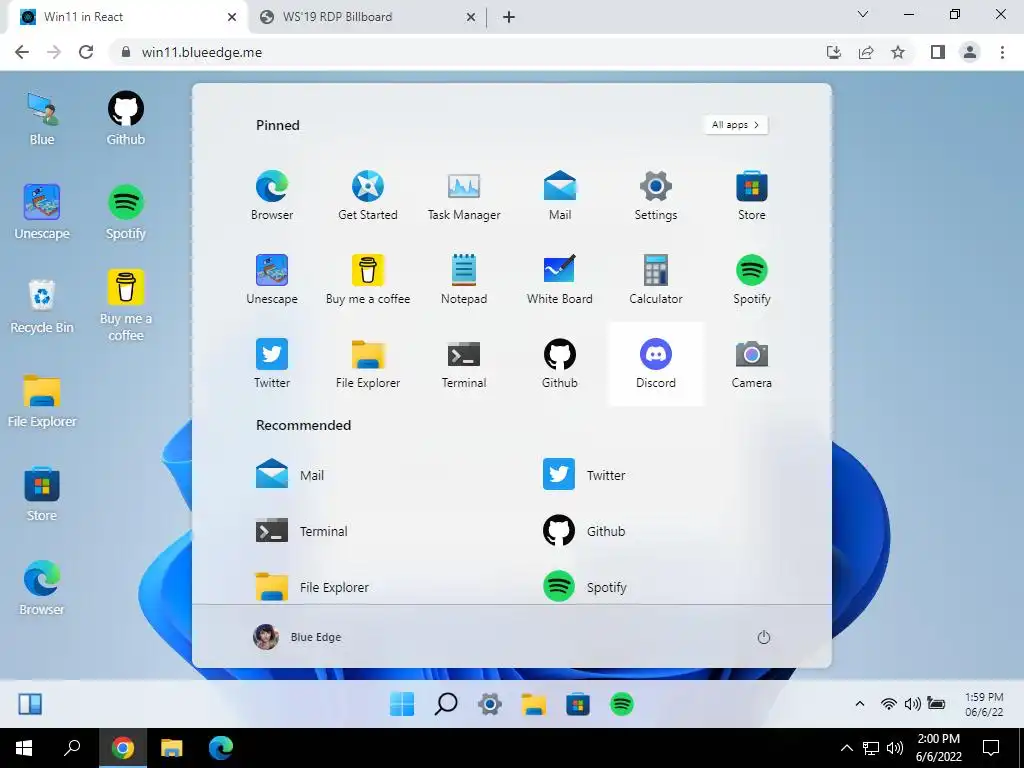Open Store desktop shortcut
The width and height of the screenshot is (1024, 768).
42,494
